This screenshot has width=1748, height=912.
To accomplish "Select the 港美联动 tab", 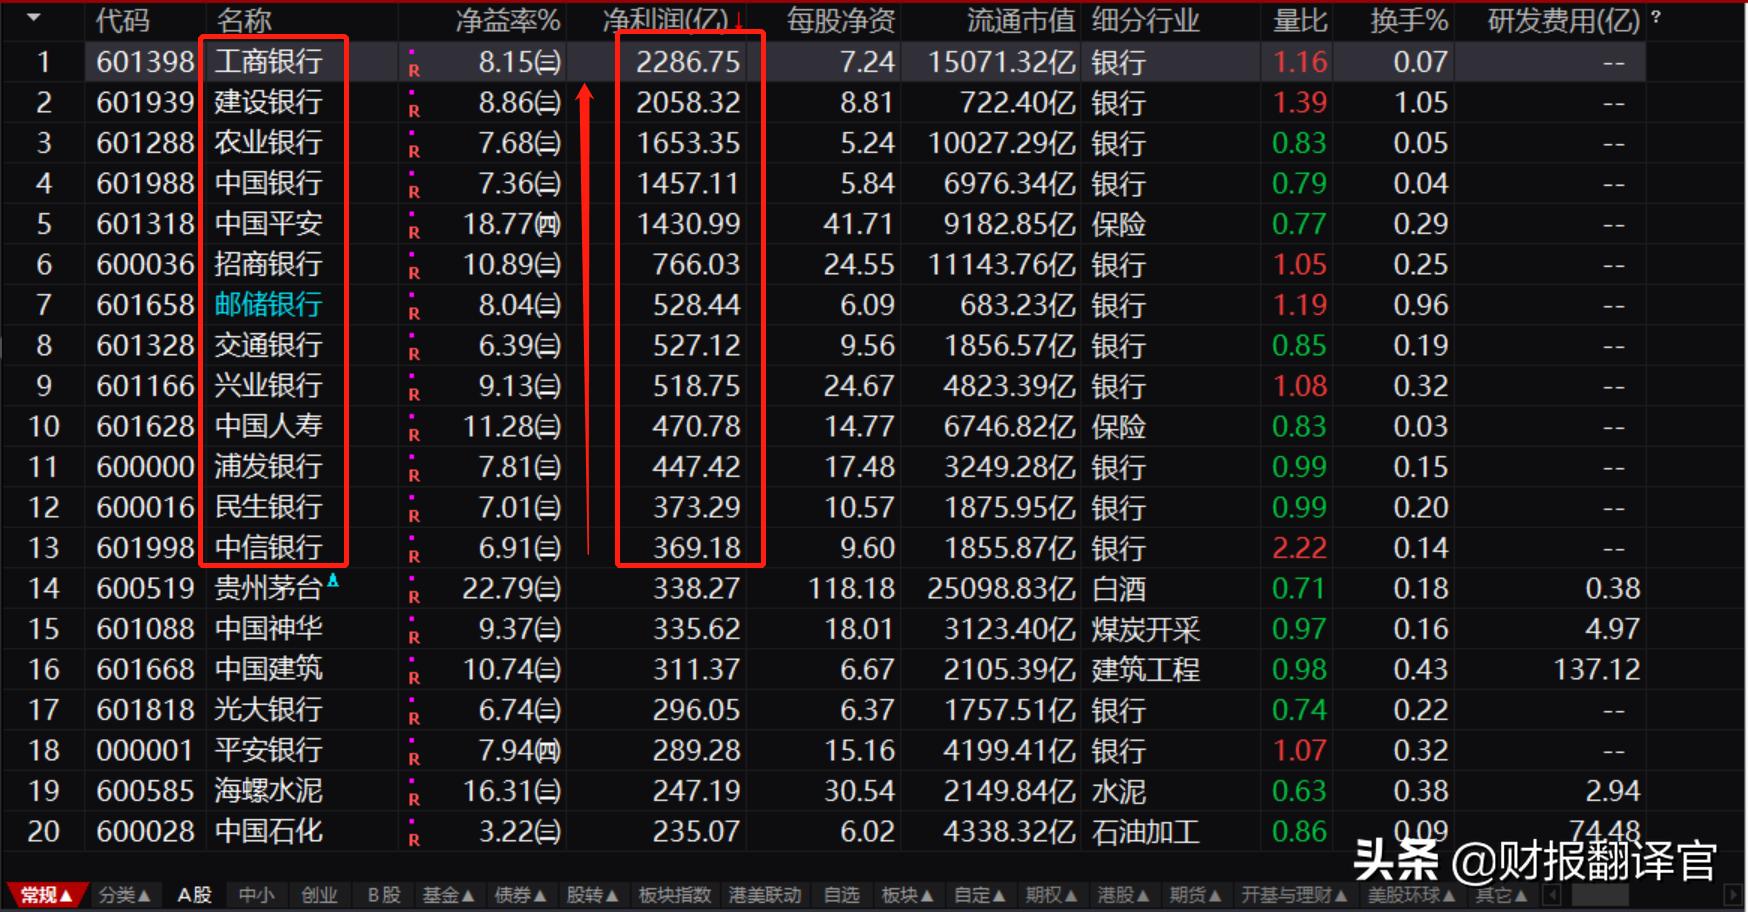I will point(765,895).
